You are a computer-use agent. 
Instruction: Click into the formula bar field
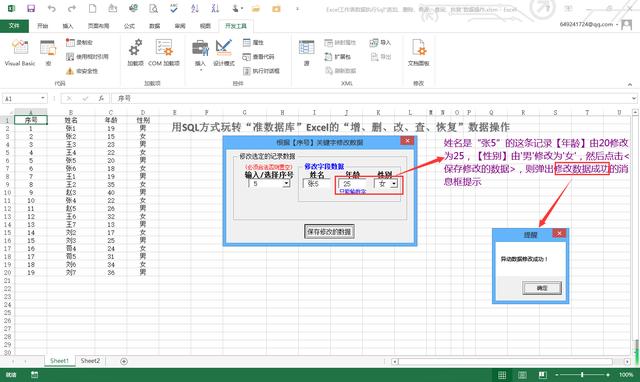371,98
